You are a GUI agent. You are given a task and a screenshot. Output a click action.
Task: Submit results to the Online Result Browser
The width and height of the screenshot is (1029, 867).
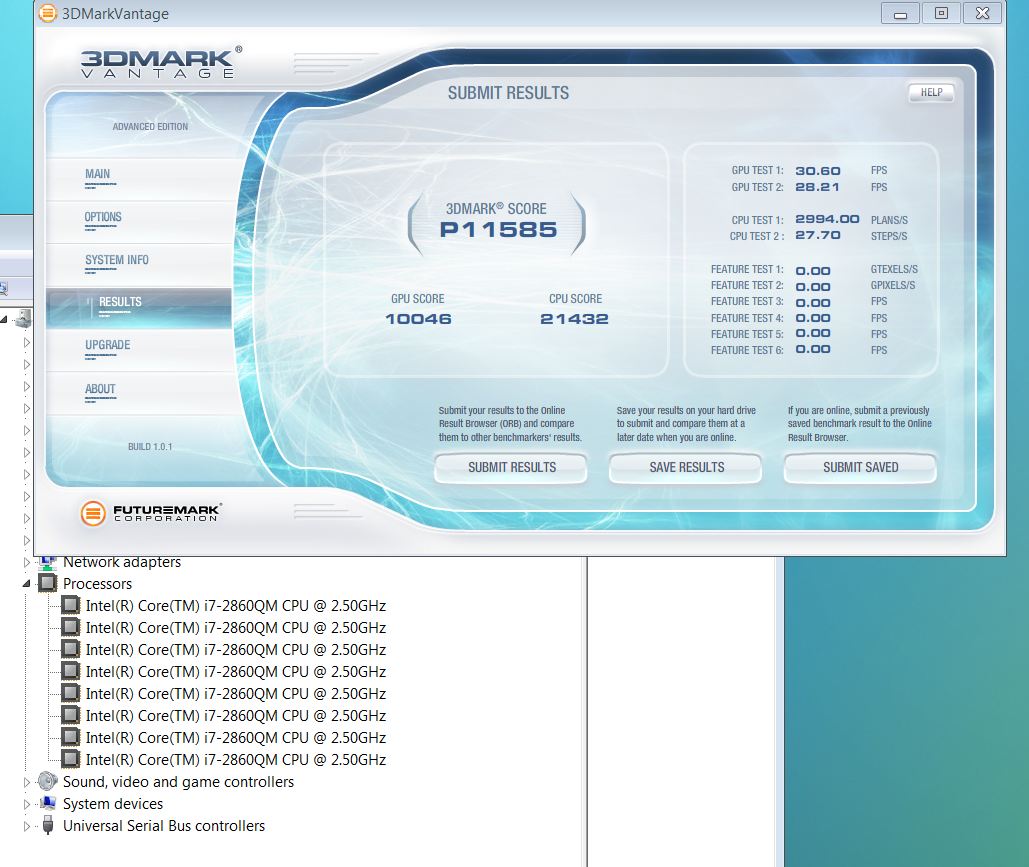tap(511, 468)
